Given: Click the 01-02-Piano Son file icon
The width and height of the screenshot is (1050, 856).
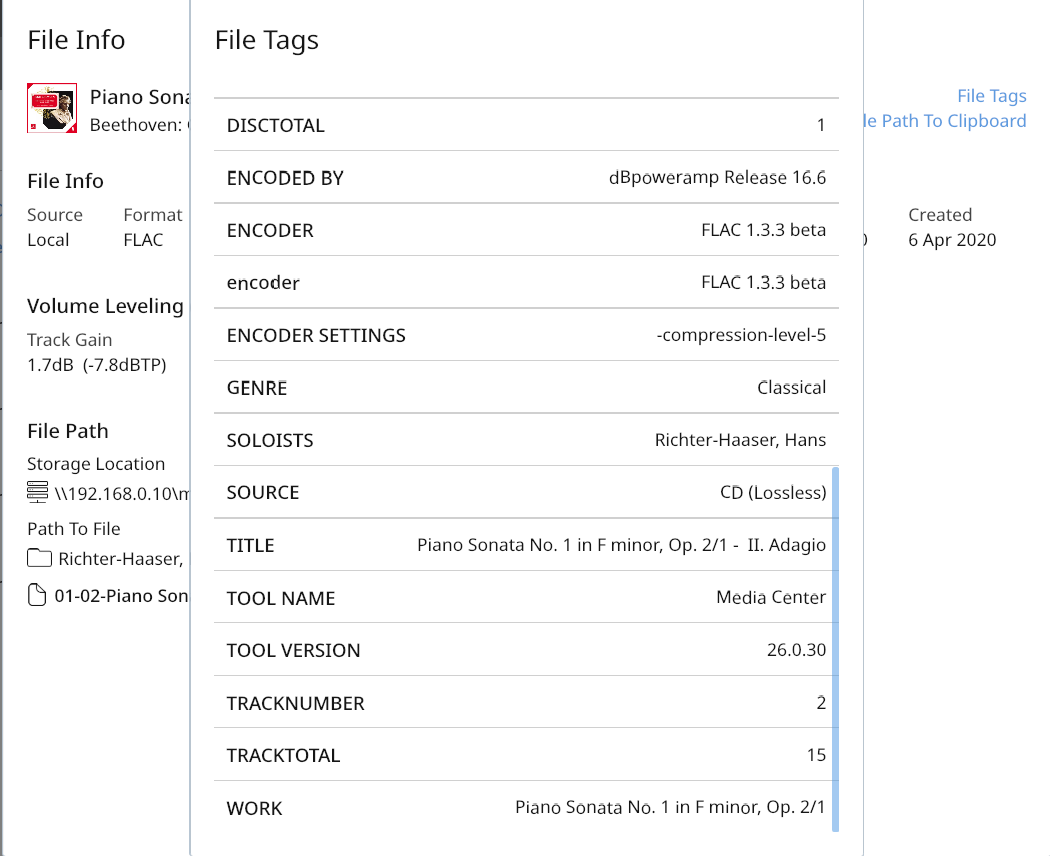Looking at the screenshot, I should 38,595.
